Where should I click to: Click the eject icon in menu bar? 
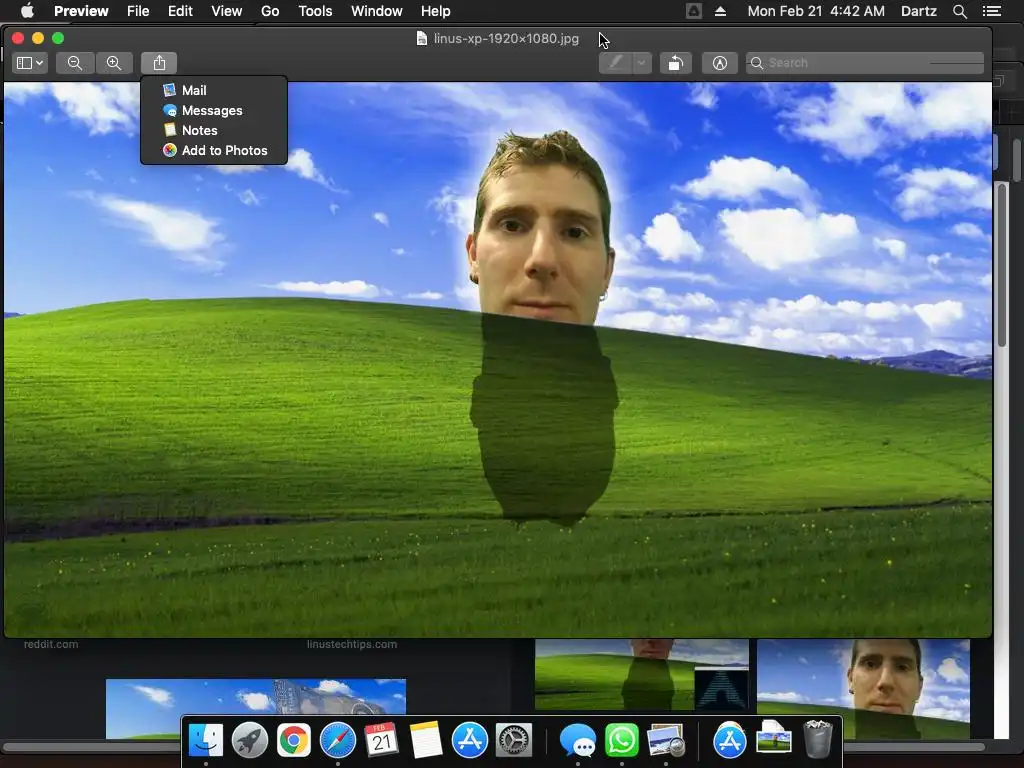click(720, 11)
